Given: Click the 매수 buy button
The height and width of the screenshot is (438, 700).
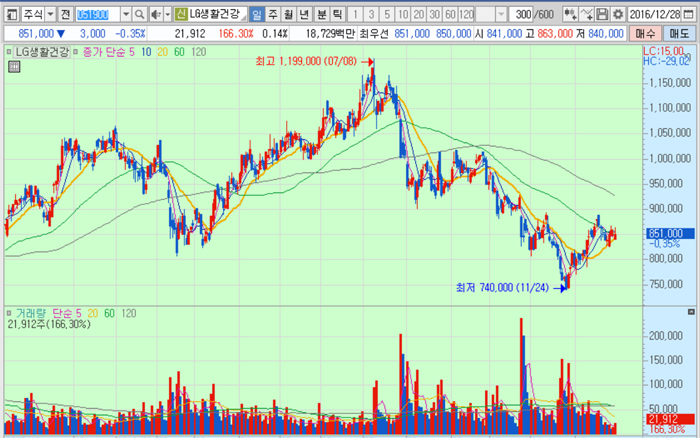Looking at the screenshot, I should [646, 33].
